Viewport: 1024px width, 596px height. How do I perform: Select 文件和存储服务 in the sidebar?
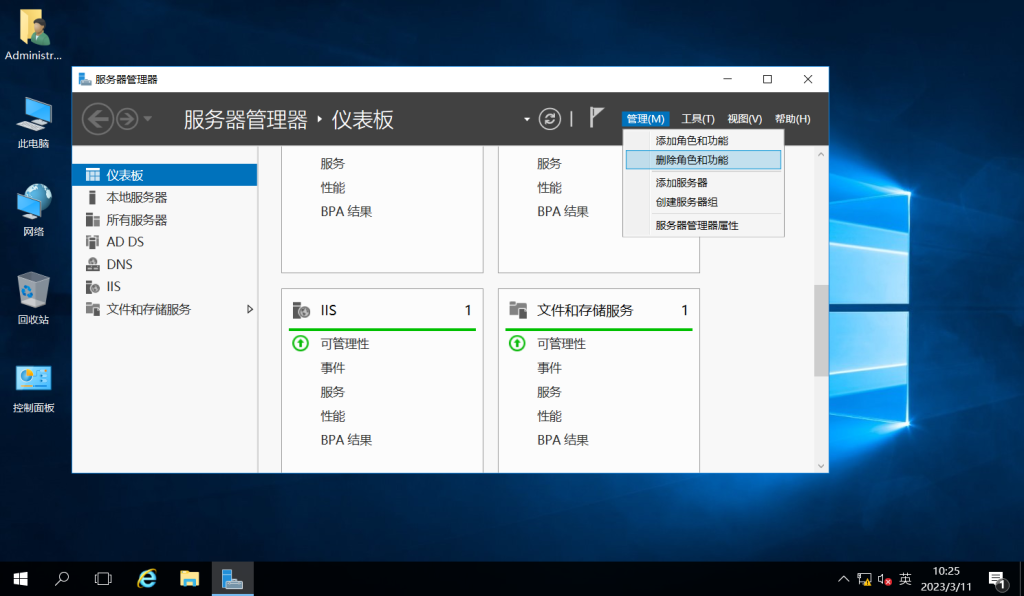pos(165,309)
